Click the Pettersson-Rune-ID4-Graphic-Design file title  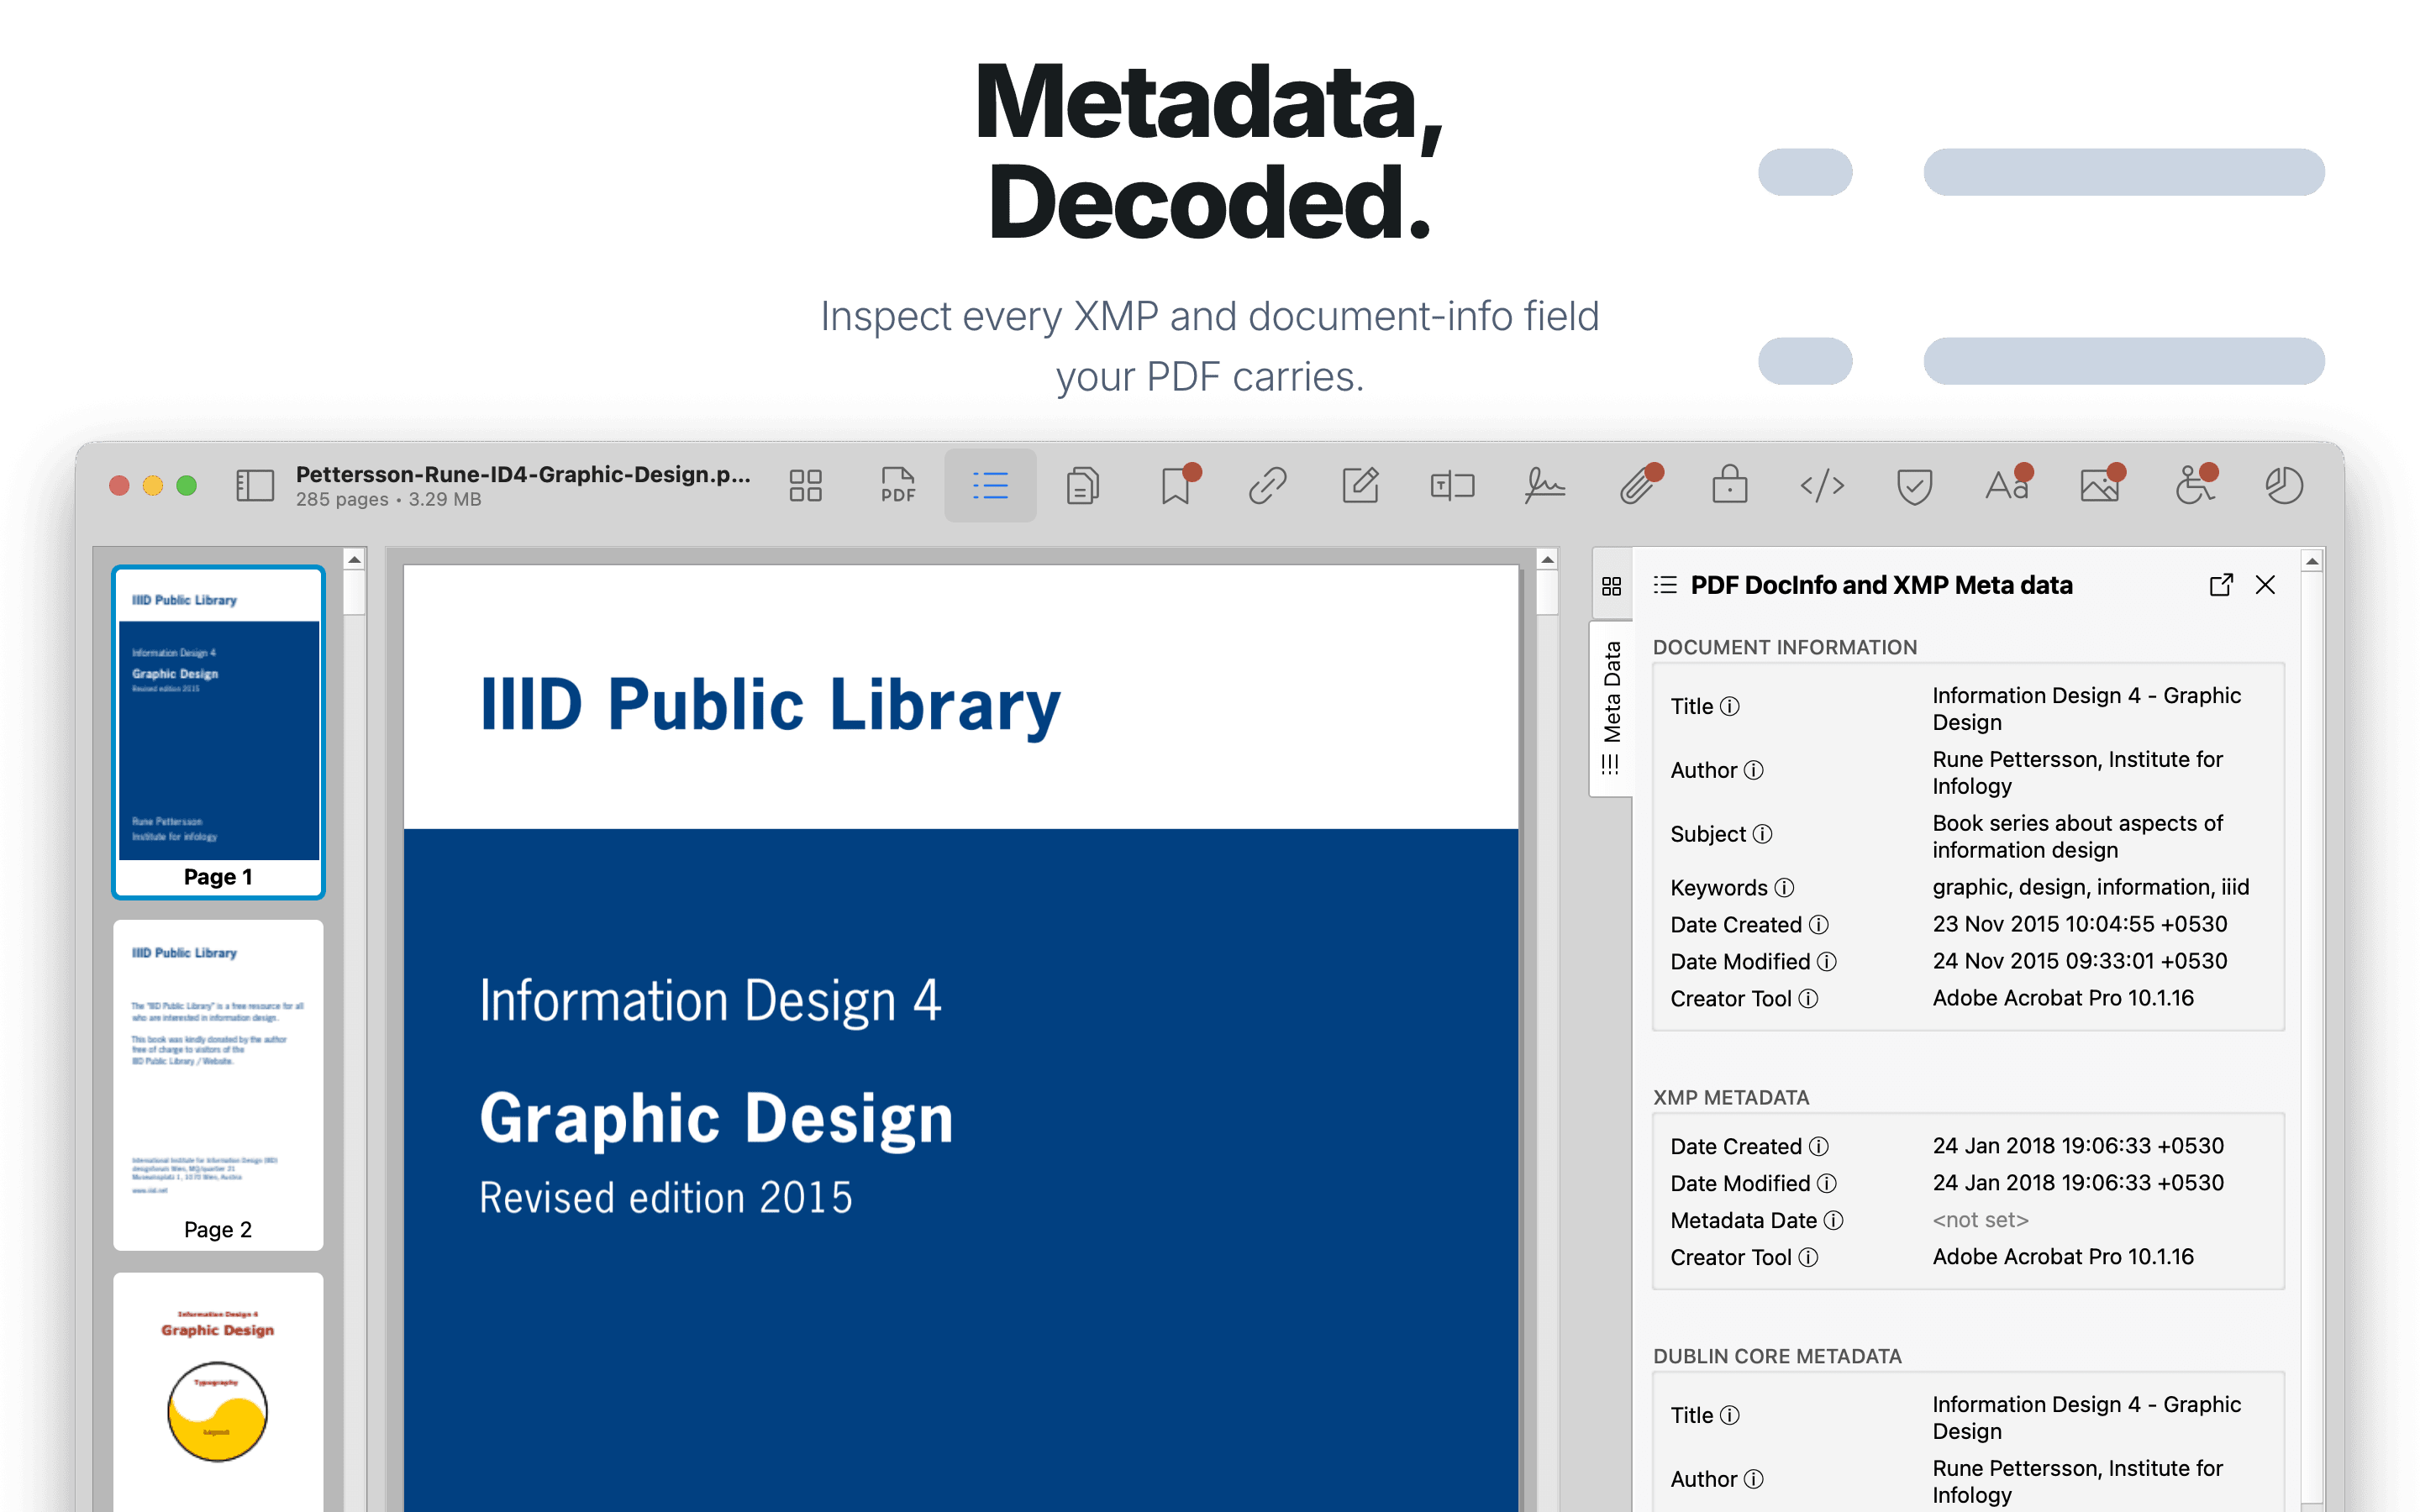coord(523,474)
